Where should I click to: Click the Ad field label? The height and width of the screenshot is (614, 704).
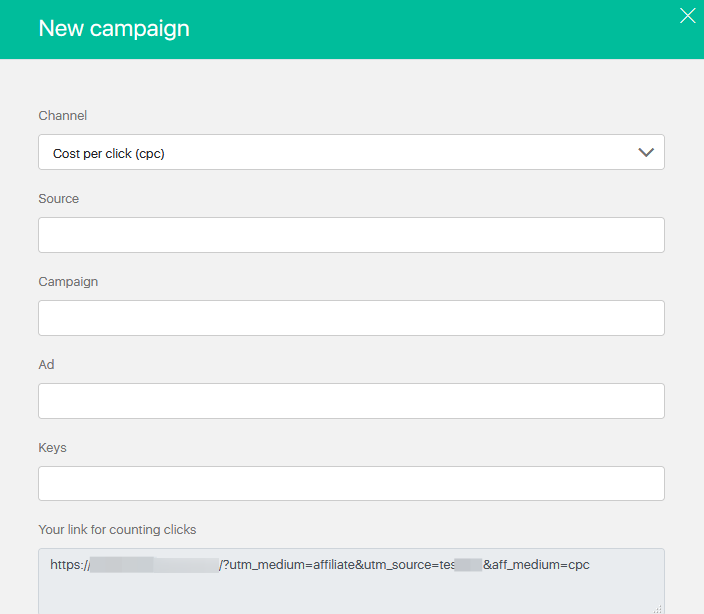[x=46, y=365]
